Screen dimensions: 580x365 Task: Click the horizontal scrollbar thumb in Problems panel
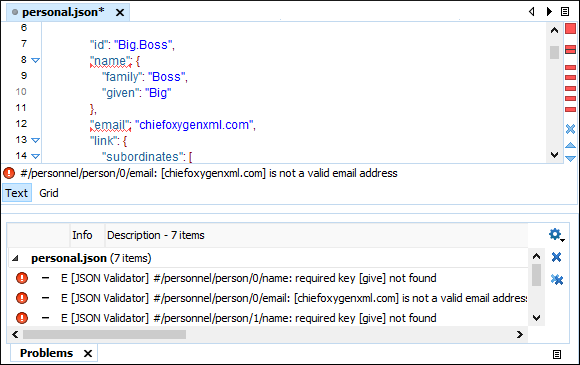(104, 334)
